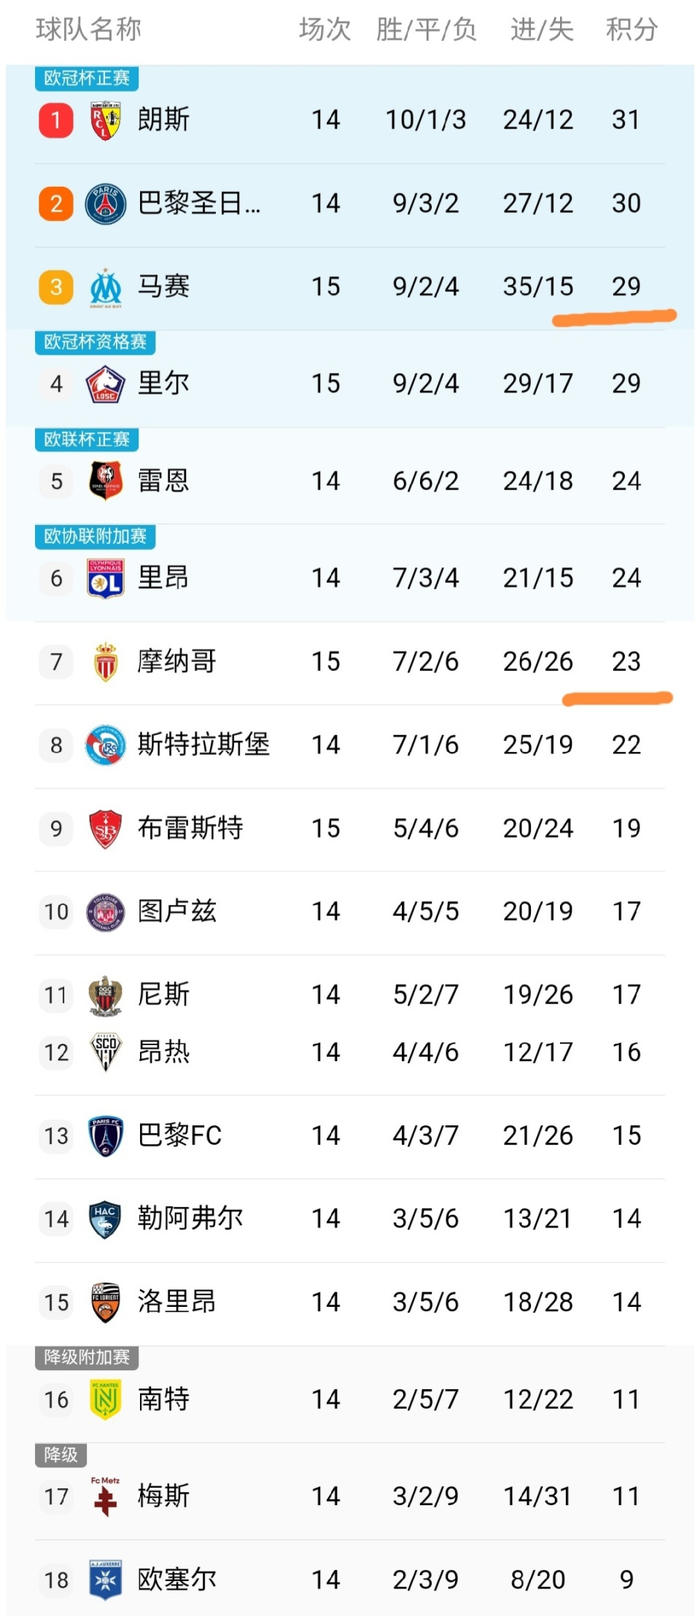Screen dimensions: 700x1622
Task: Click the Rennes club crest
Action: click(103, 481)
